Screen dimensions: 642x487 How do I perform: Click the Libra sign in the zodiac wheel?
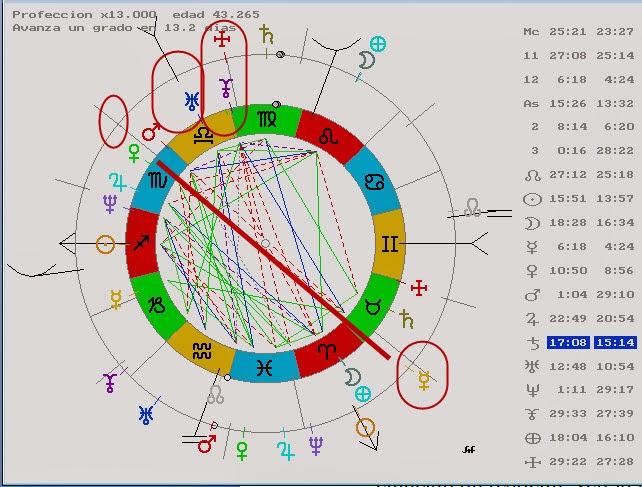pyautogui.click(x=204, y=134)
